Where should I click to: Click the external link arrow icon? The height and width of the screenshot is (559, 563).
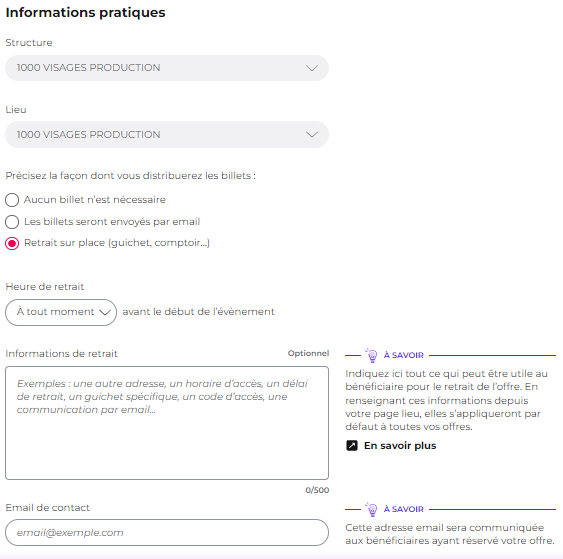pyautogui.click(x=352, y=446)
